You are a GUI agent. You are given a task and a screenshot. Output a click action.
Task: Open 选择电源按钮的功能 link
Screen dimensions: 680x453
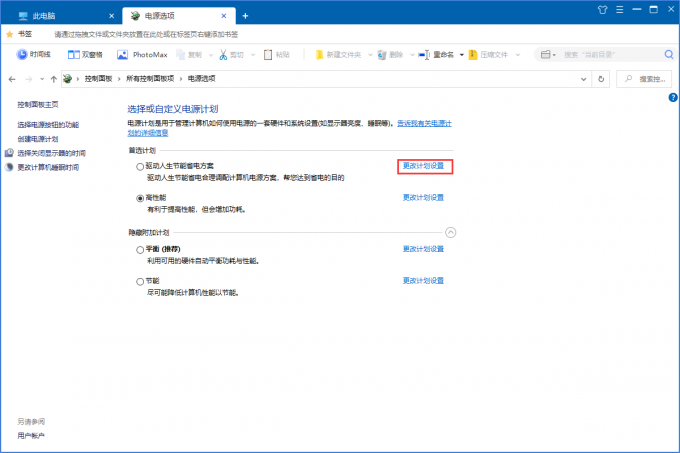48,125
